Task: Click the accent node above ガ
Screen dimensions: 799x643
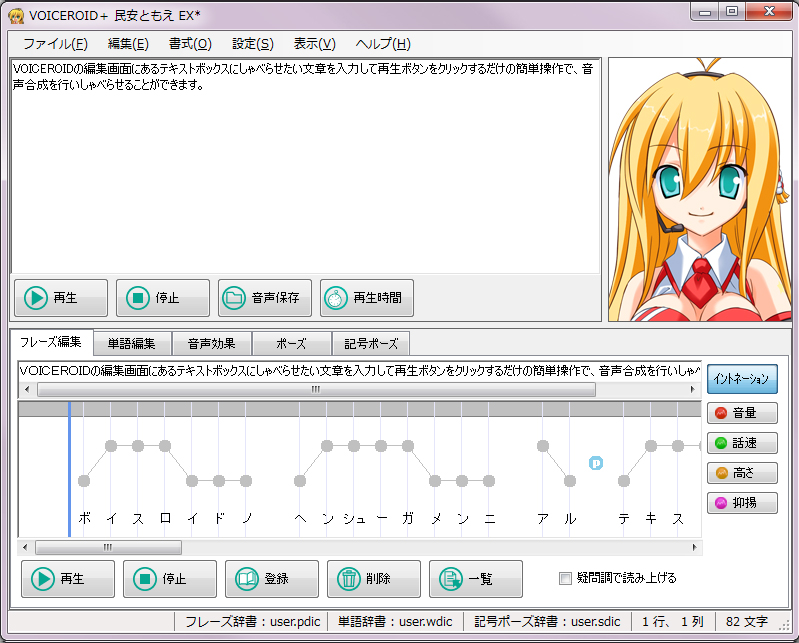Action: 408,446
